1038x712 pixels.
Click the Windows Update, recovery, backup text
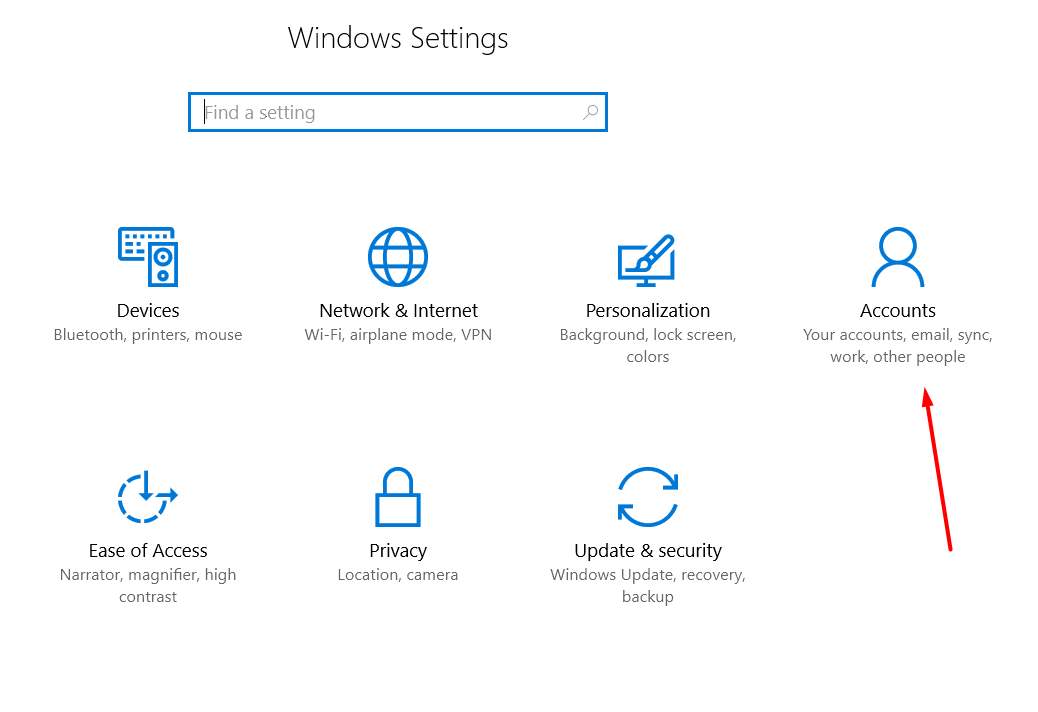(x=648, y=585)
